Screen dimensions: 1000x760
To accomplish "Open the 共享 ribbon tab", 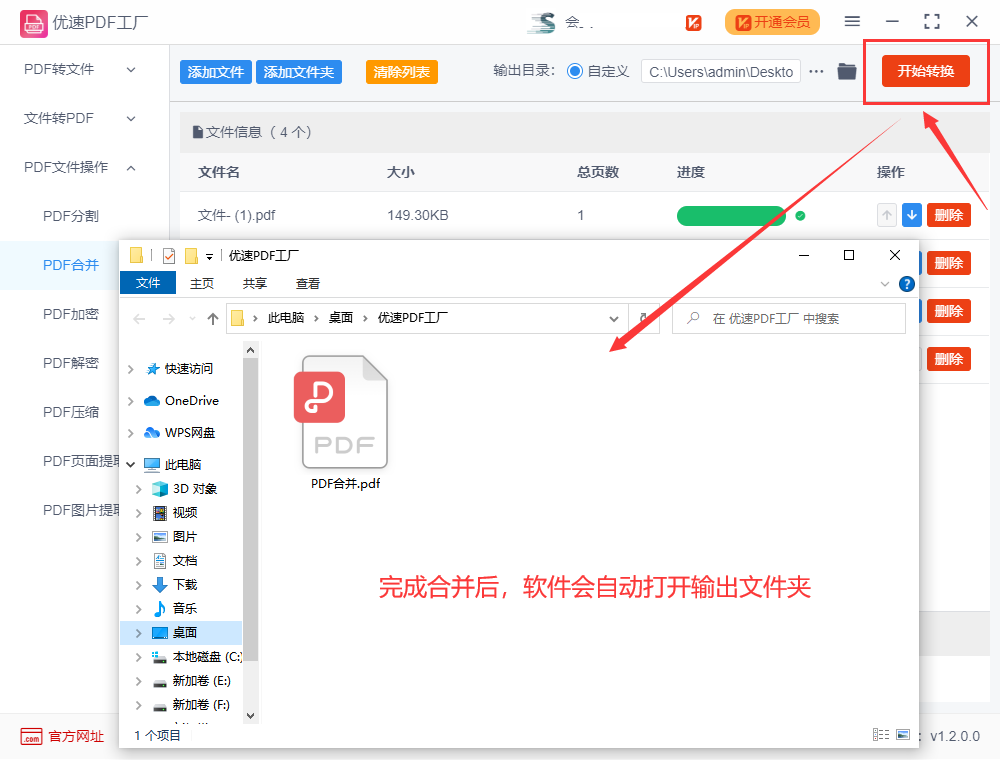I will click(x=254, y=284).
